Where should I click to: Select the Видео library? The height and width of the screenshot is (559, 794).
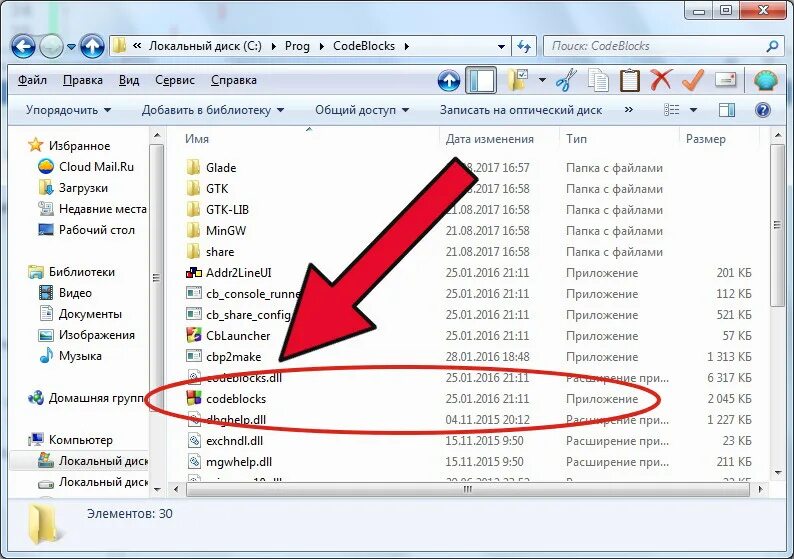click(65, 293)
